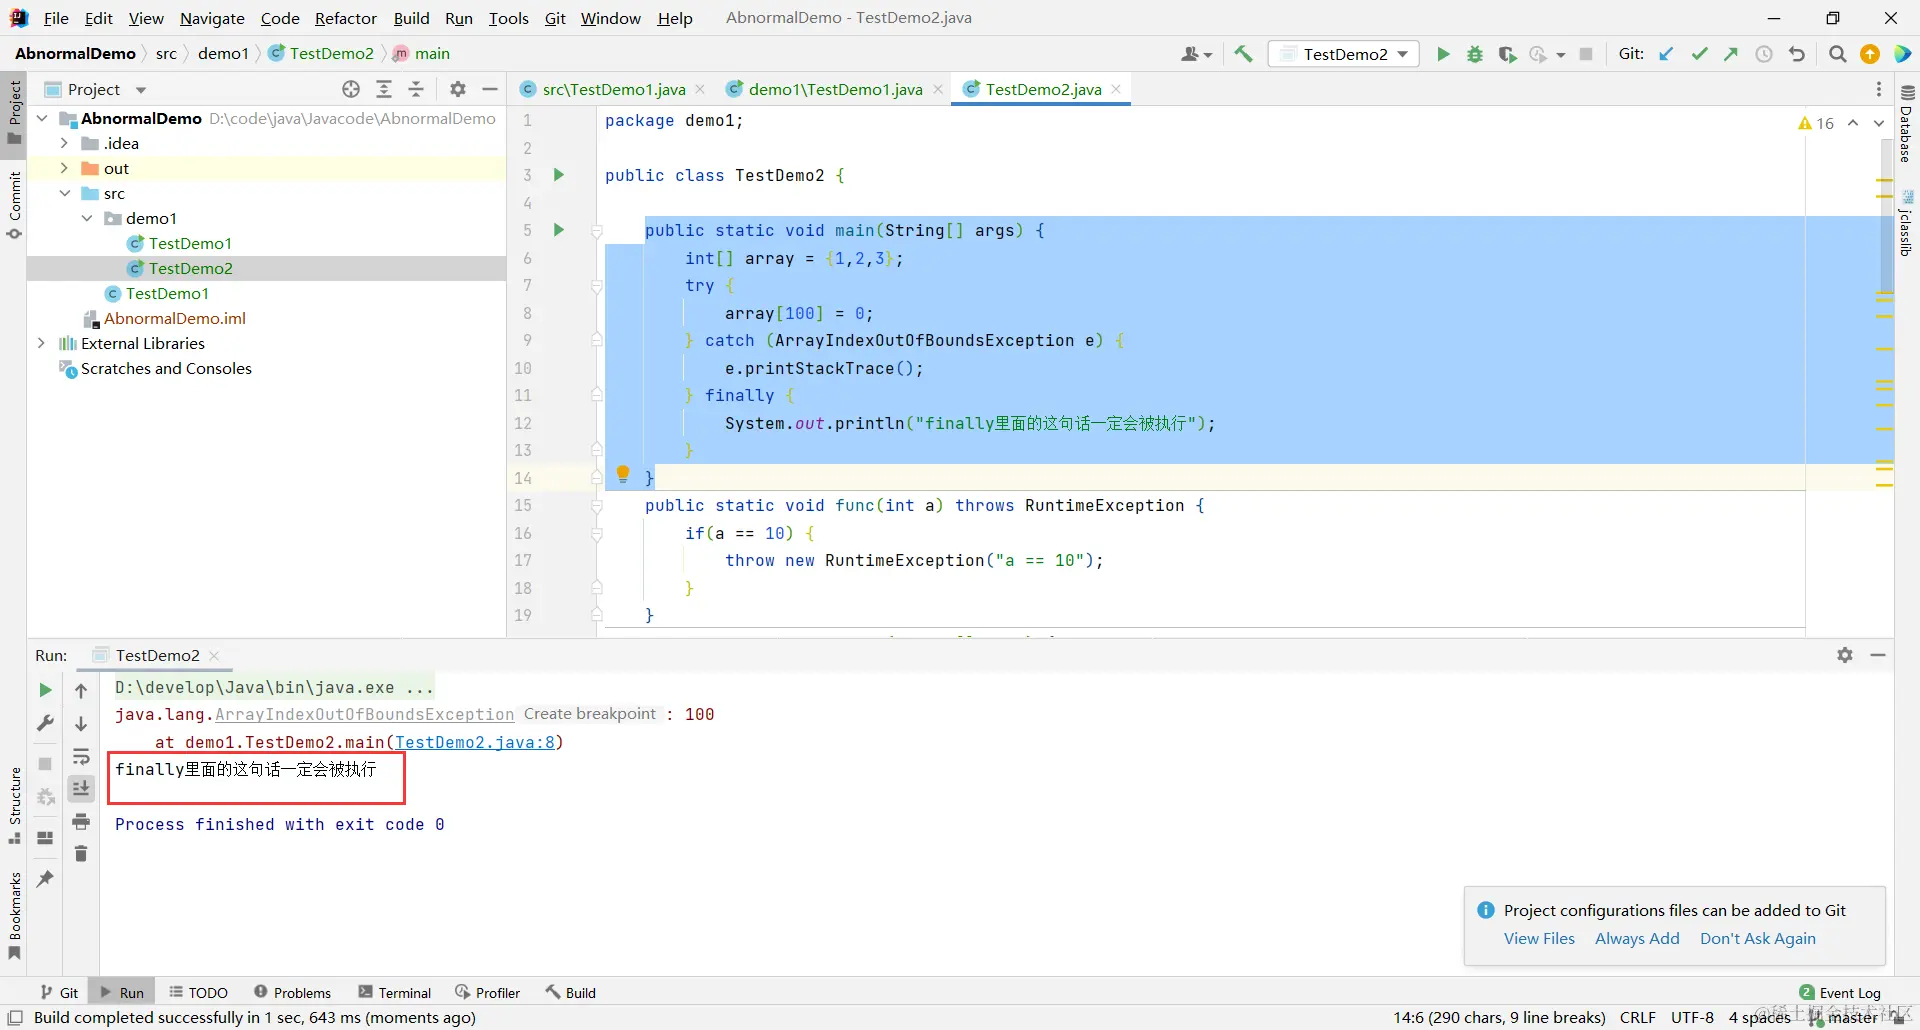This screenshot has height=1030, width=1920.
Task: Toggle the Database side tool window
Action: 1906,125
